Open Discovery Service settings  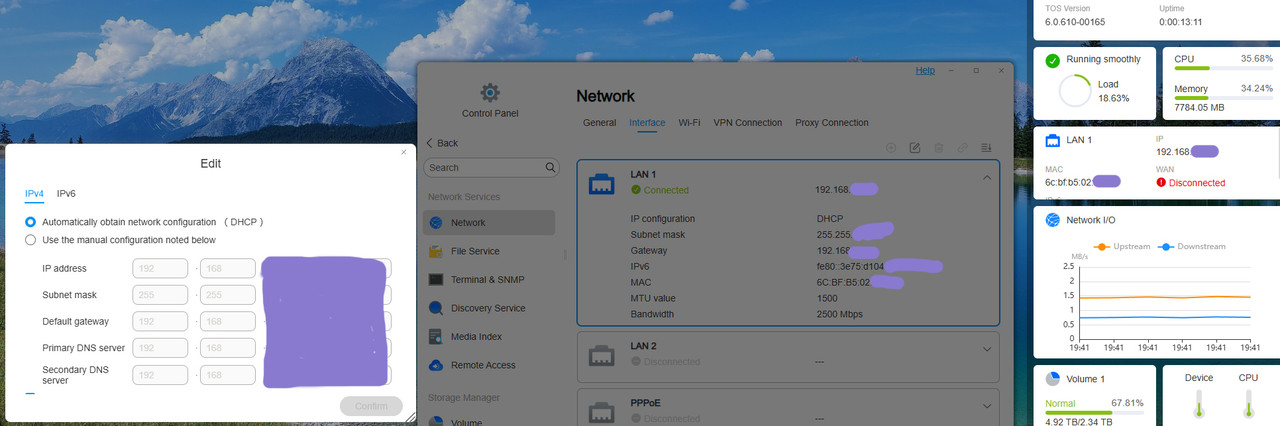[489, 308]
